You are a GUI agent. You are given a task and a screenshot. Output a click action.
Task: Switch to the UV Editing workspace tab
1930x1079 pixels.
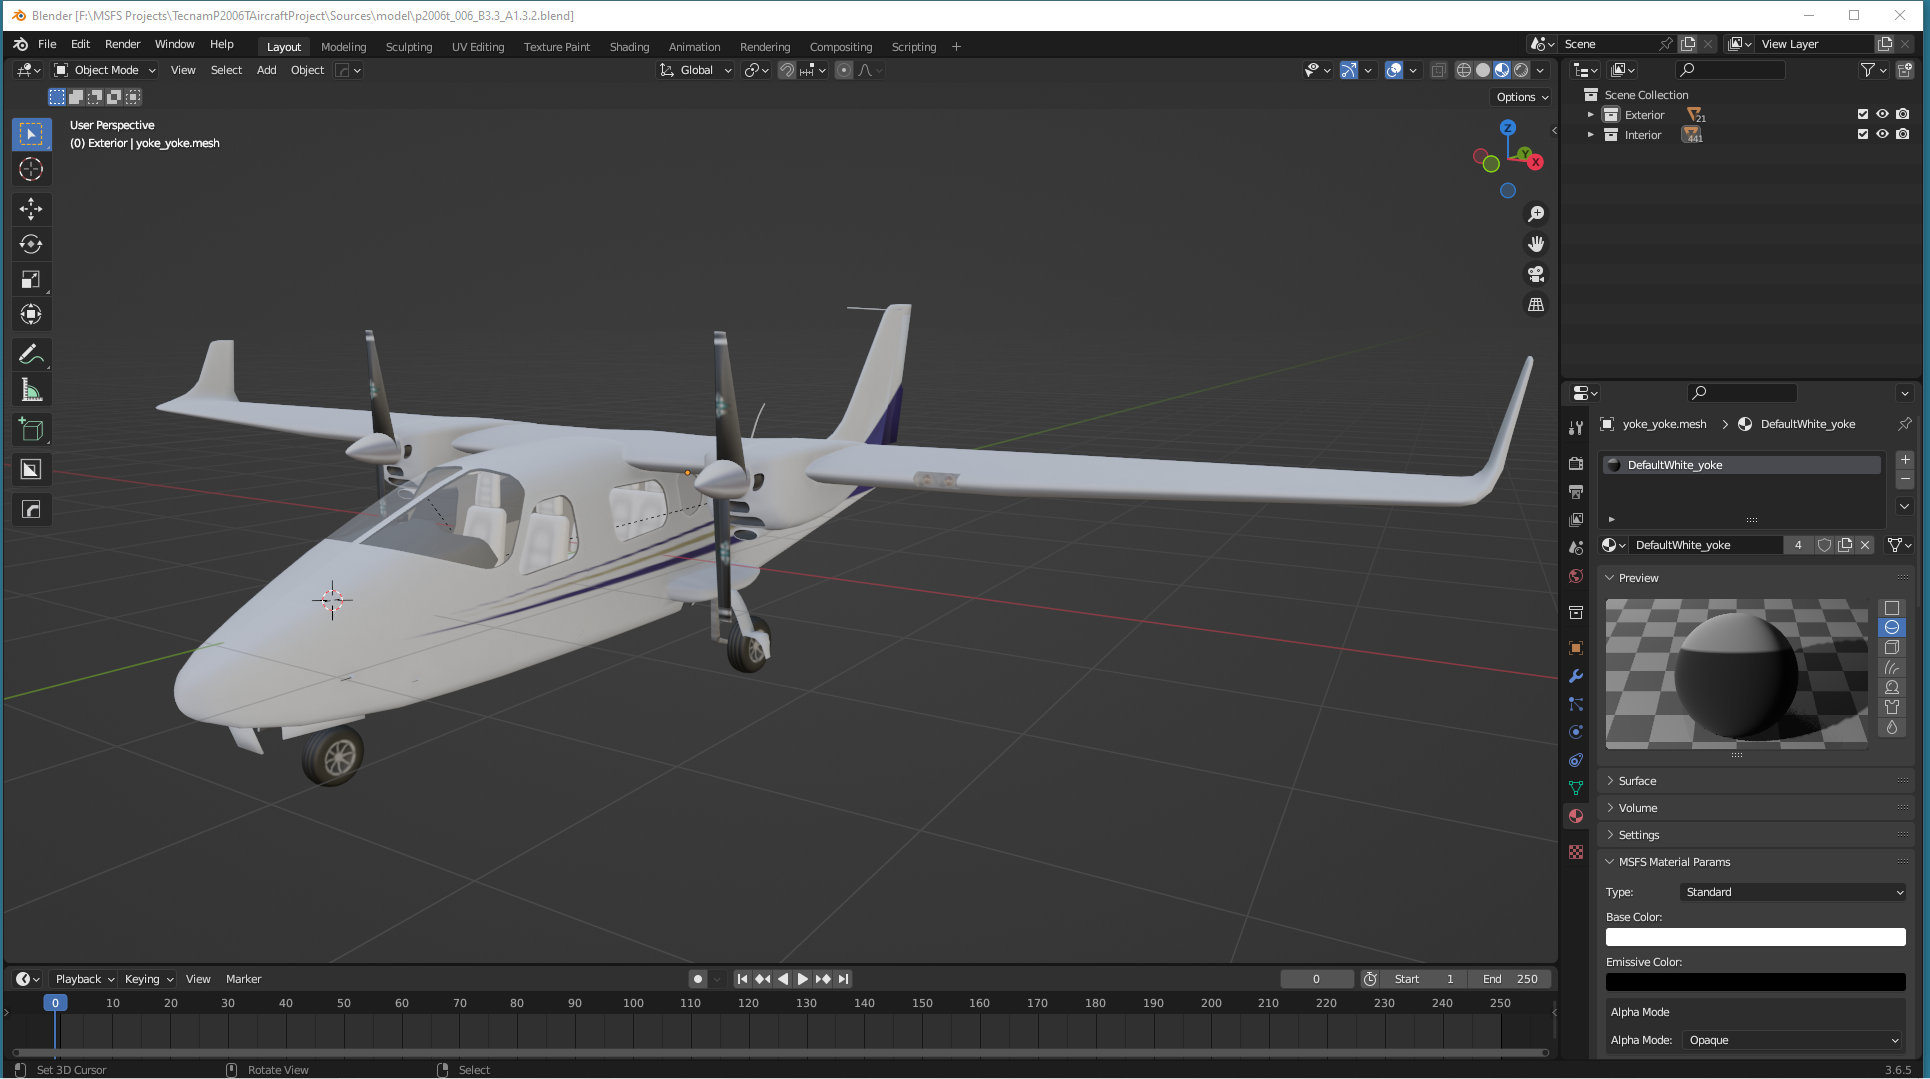tap(477, 47)
